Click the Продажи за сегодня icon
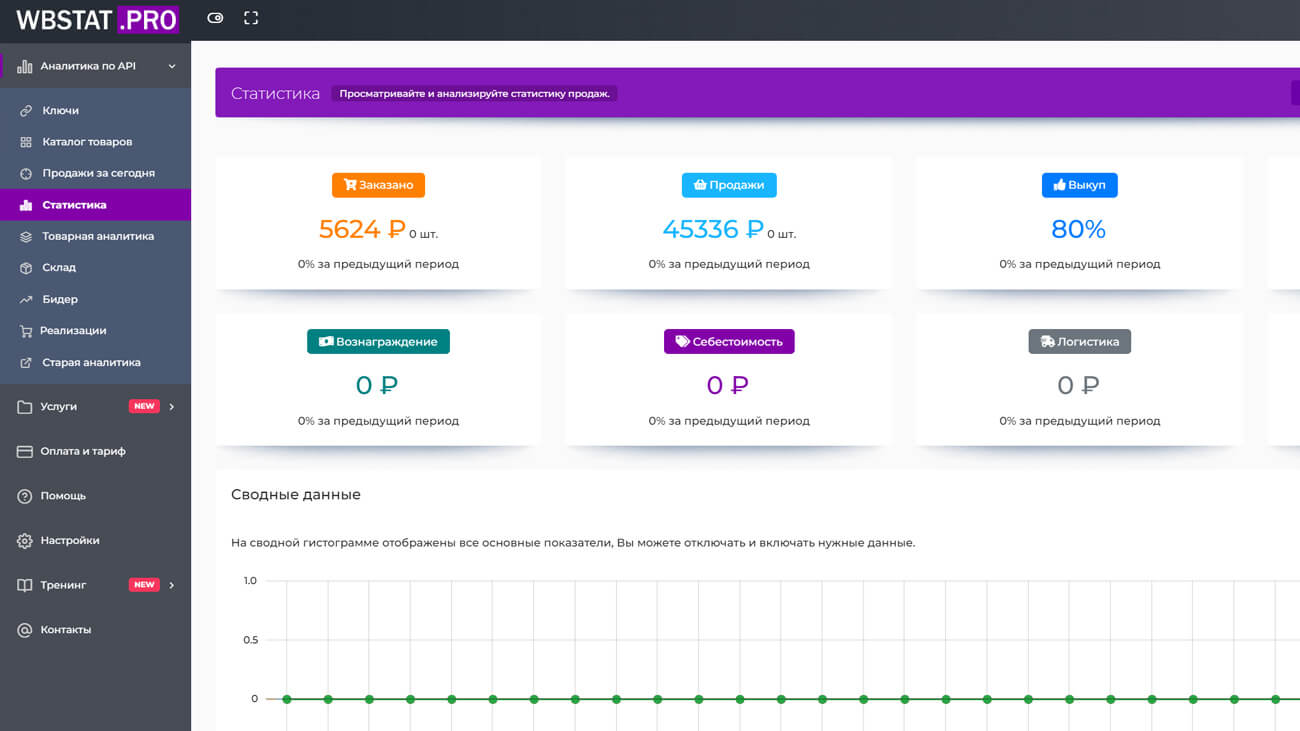 coord(26,173)
